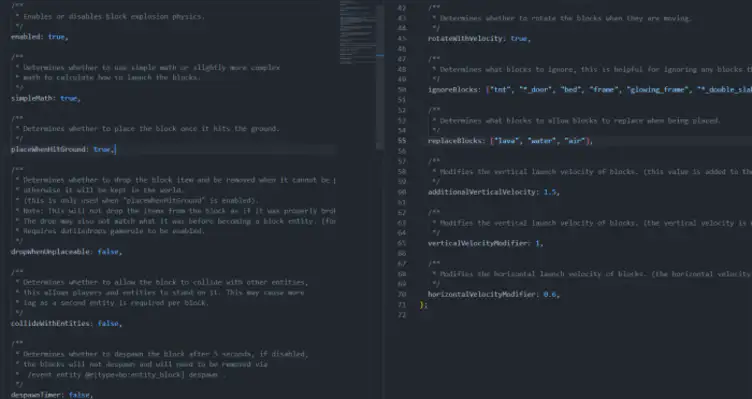Click comment line '/event entity @e[type=bo:entity_block] despawn'
The image size is (752, 399).
click(123, 375)
